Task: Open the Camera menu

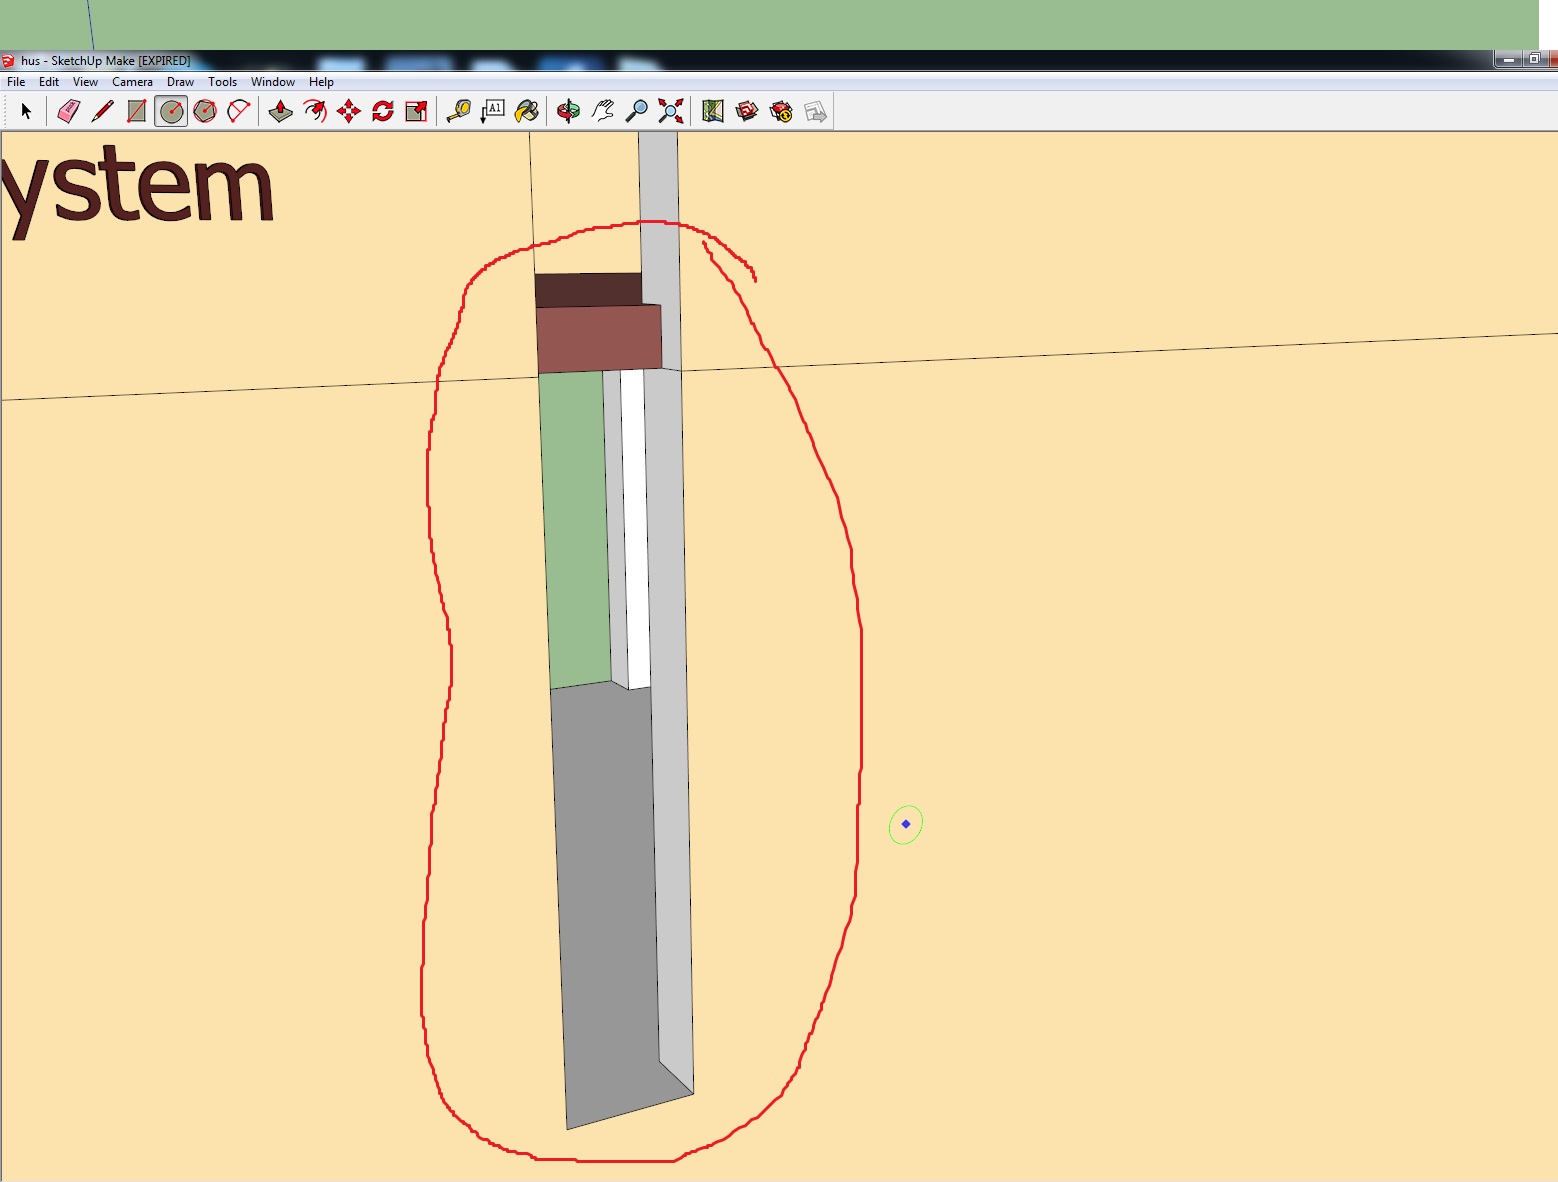Action: 132,82
